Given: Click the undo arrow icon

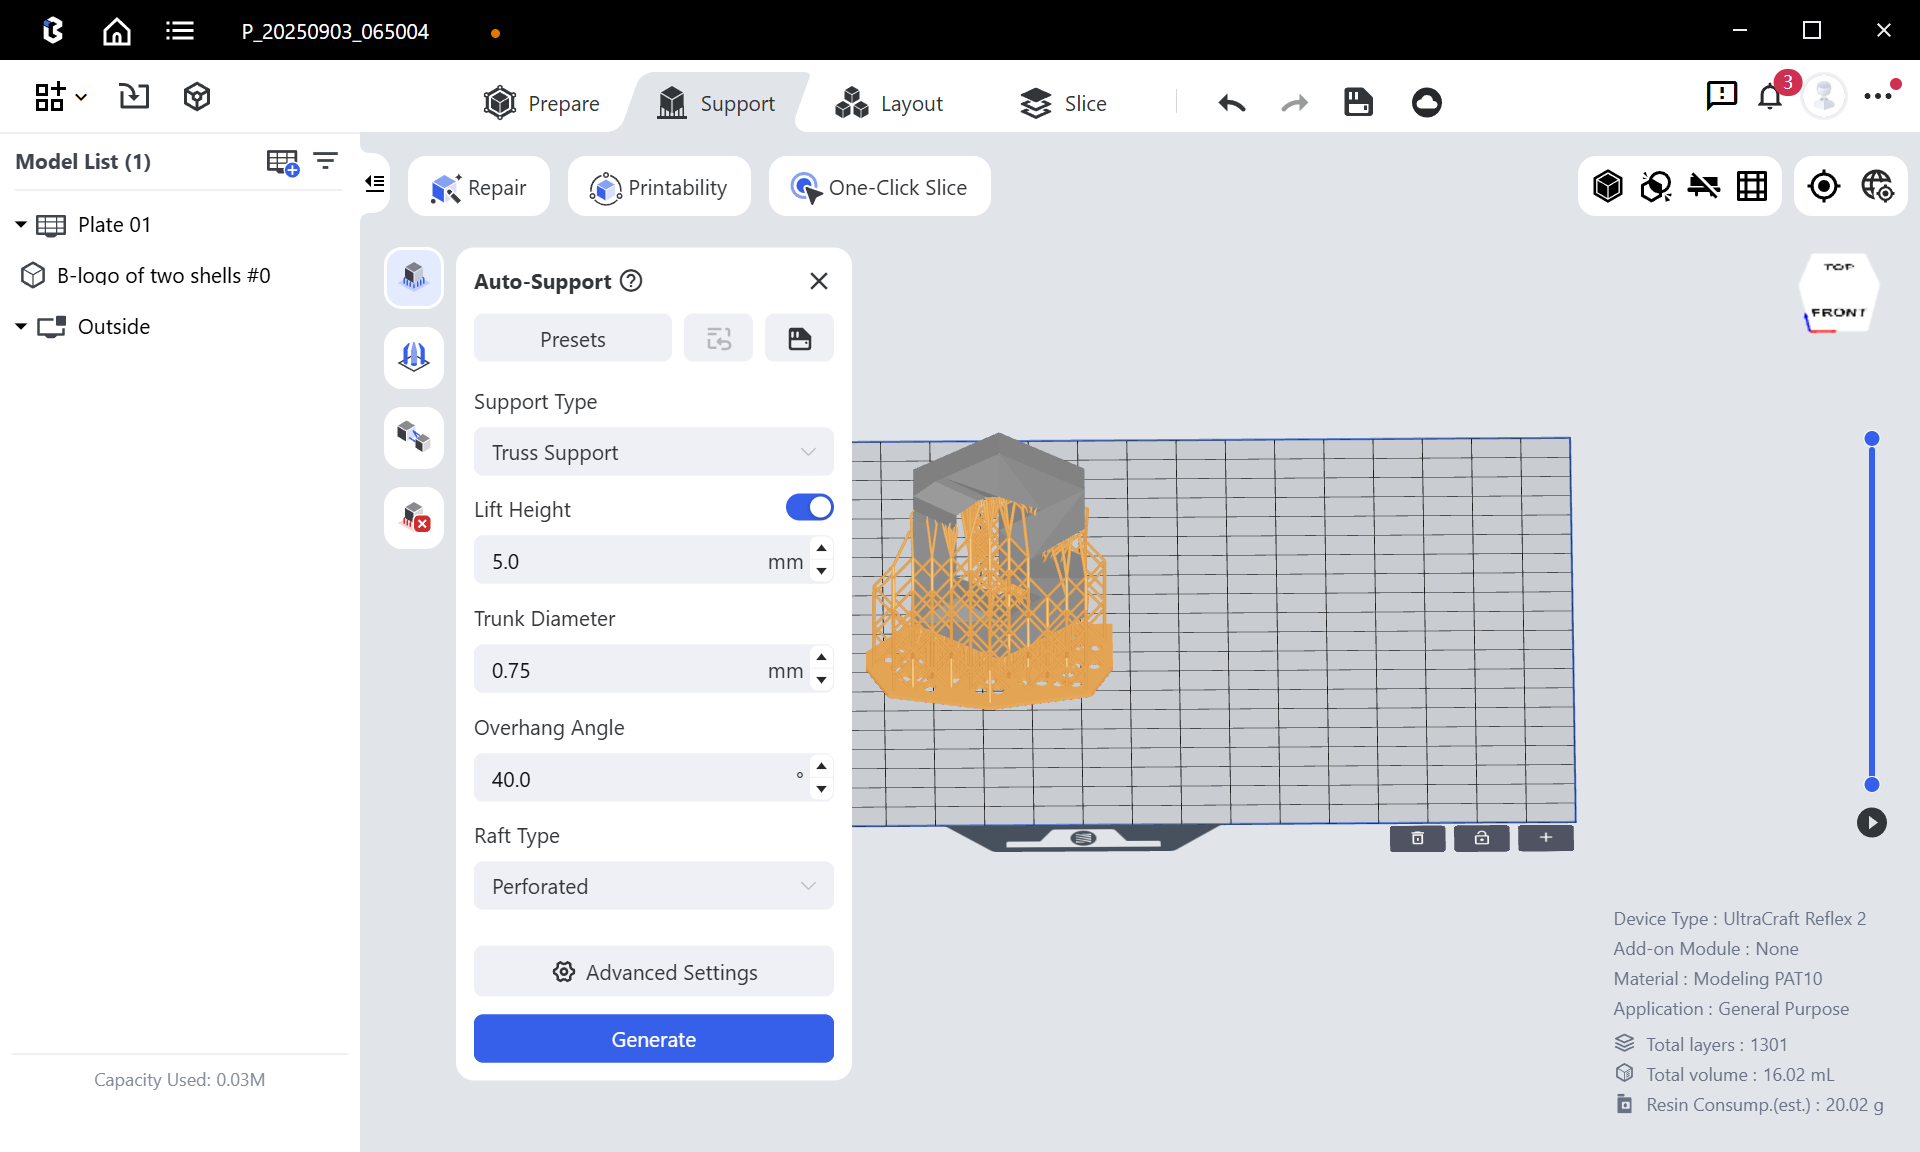Looking at the screenshot, I should [1232, 103].
